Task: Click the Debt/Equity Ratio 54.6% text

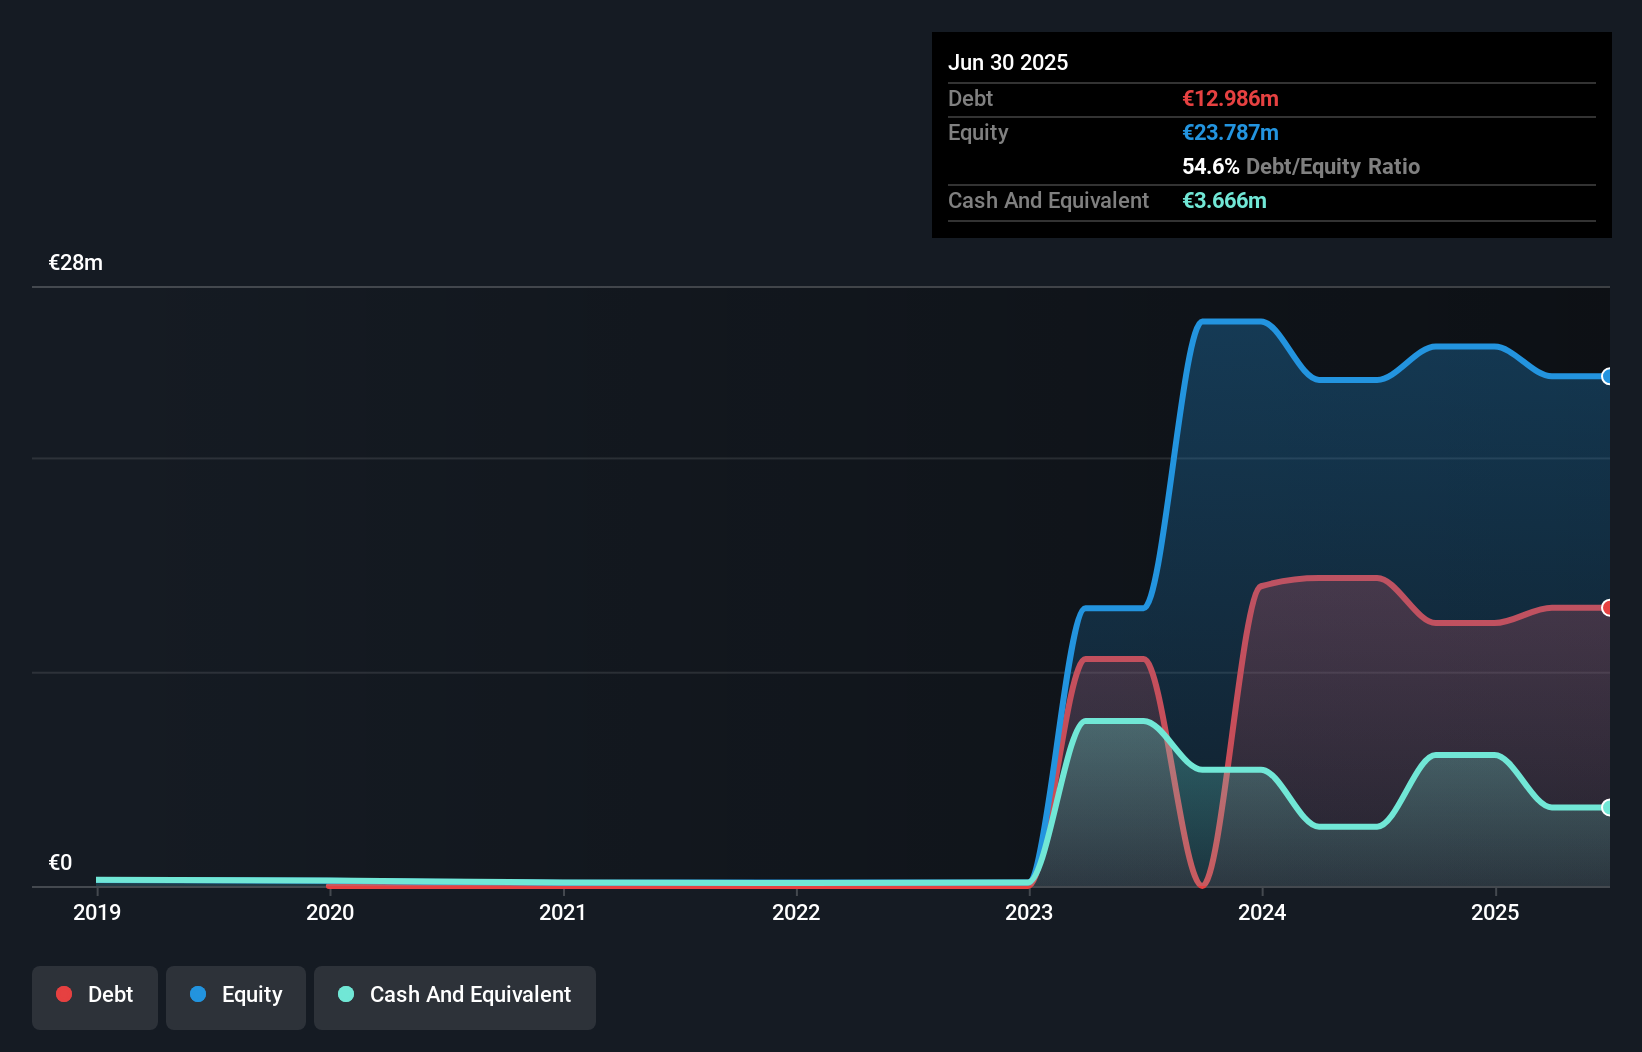Action: point(1300,166)
